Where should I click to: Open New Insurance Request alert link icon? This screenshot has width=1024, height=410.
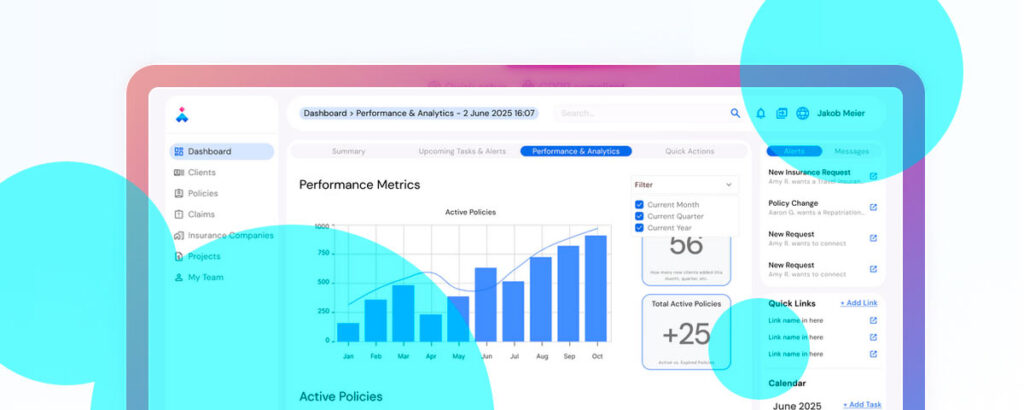(873, 176)
